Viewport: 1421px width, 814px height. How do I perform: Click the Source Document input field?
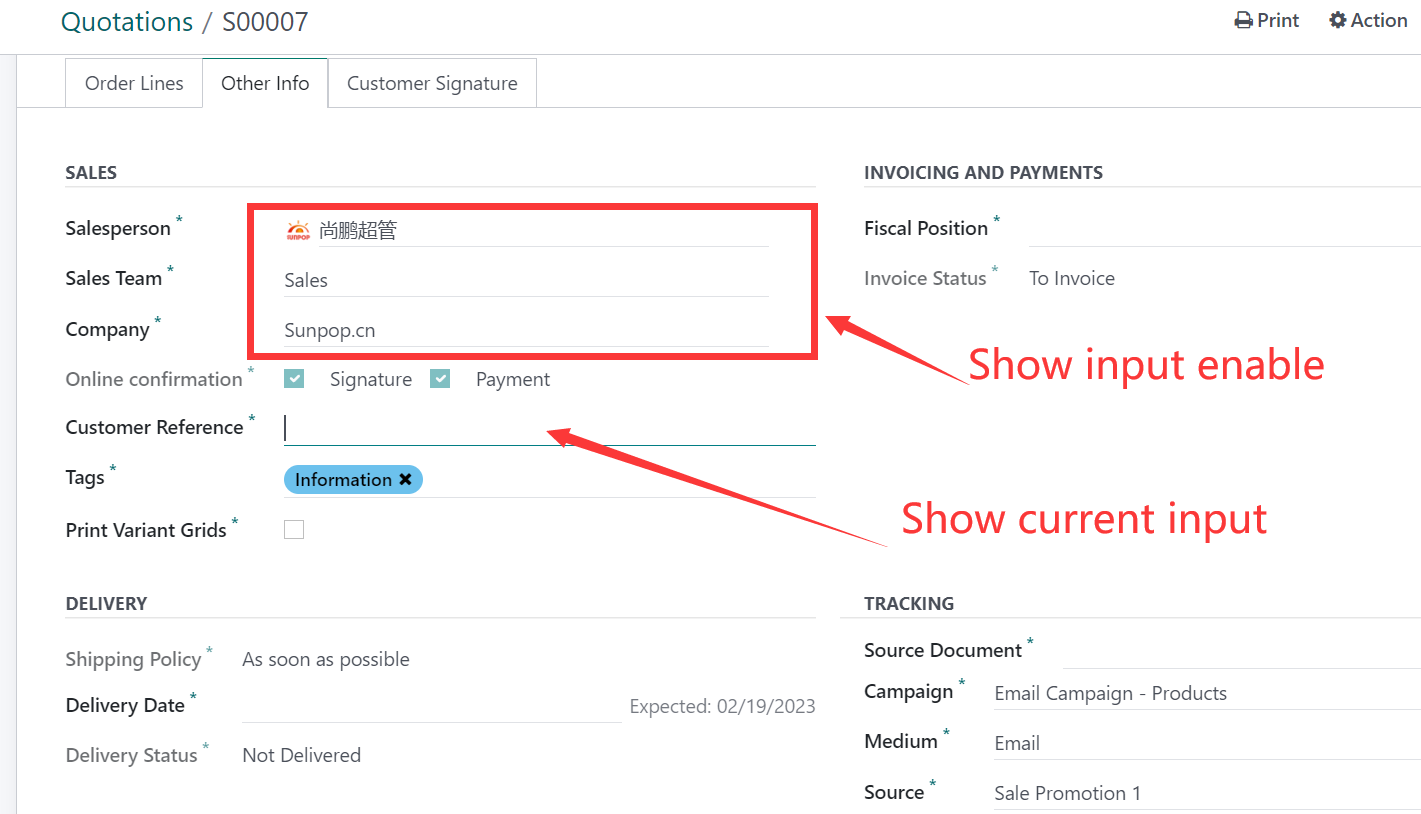[x=1240, y=651]
